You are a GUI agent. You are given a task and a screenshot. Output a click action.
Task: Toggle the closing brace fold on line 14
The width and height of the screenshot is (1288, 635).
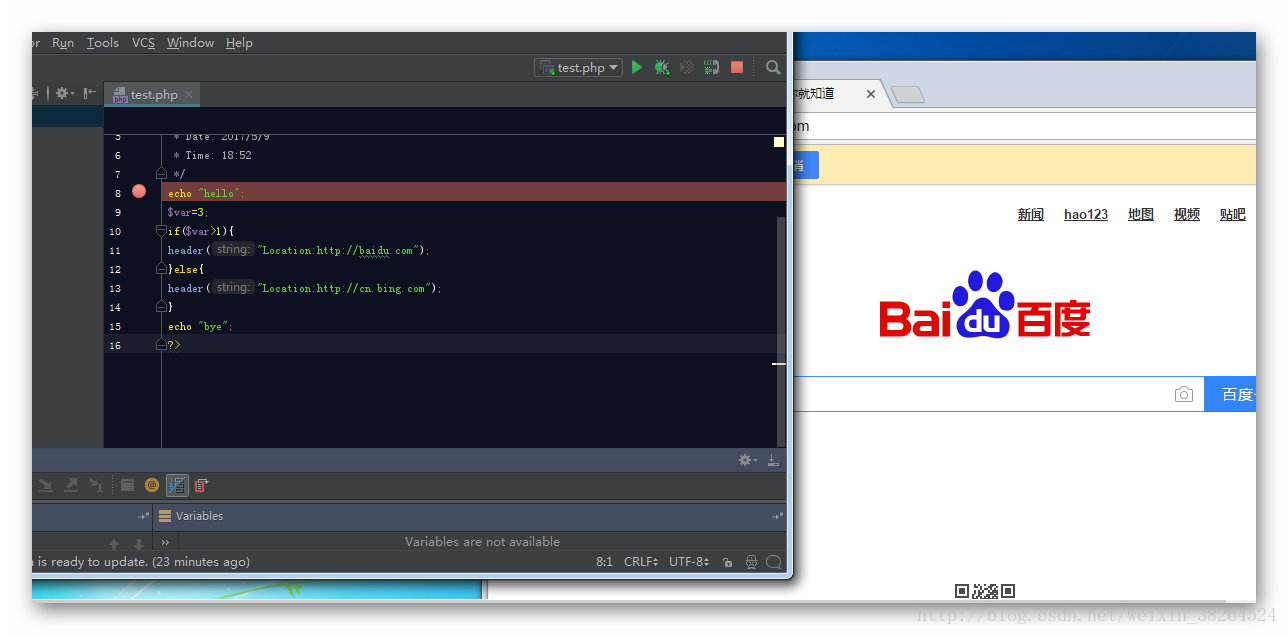(161, 306)
